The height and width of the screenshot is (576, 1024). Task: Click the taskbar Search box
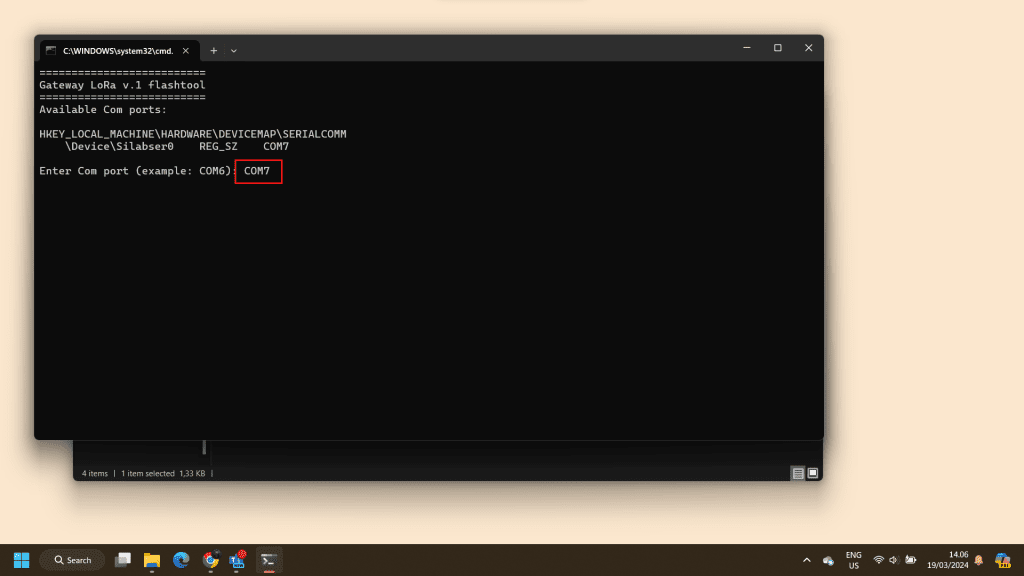(72, 560)
